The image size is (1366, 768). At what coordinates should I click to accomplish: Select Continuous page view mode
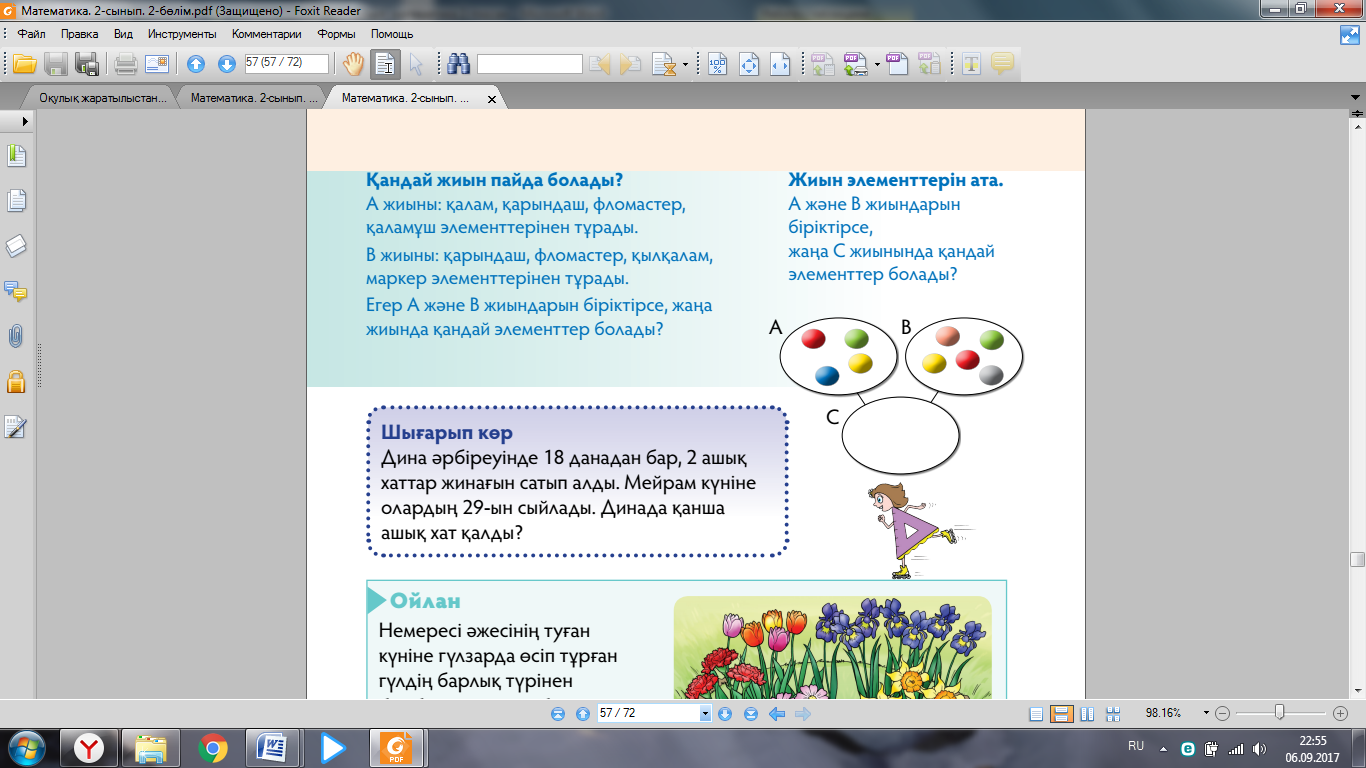(1062, 714)
